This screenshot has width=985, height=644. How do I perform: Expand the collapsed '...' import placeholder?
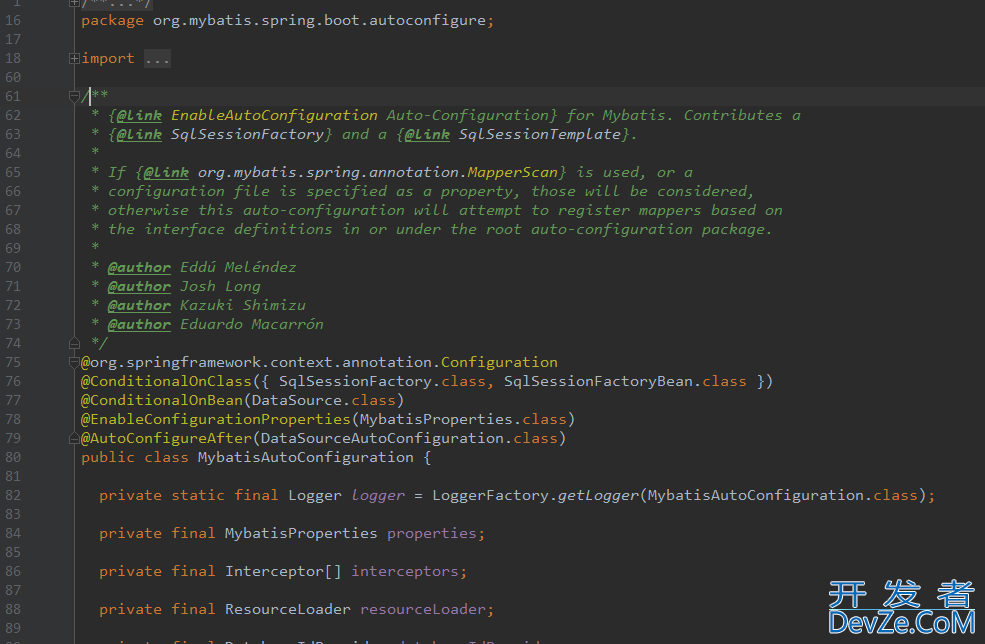point(157,59)
